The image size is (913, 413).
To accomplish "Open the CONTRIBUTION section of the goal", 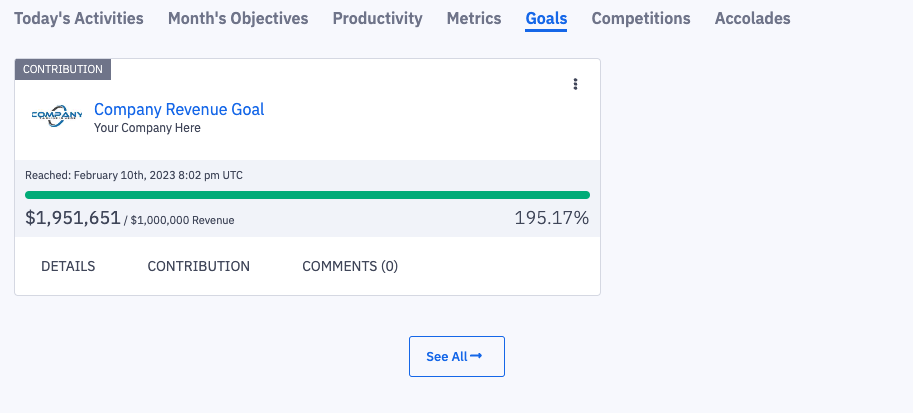I will 198,266.
